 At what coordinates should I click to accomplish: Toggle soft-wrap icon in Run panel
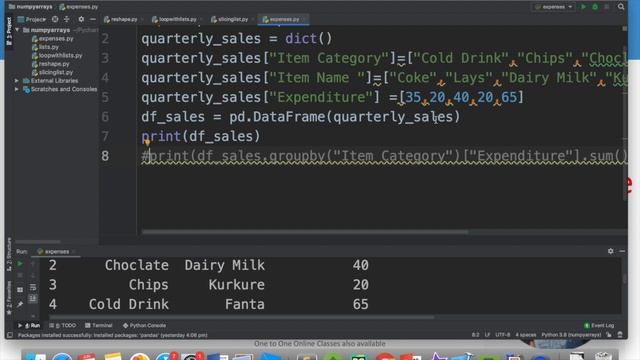[x=33, y=287]
